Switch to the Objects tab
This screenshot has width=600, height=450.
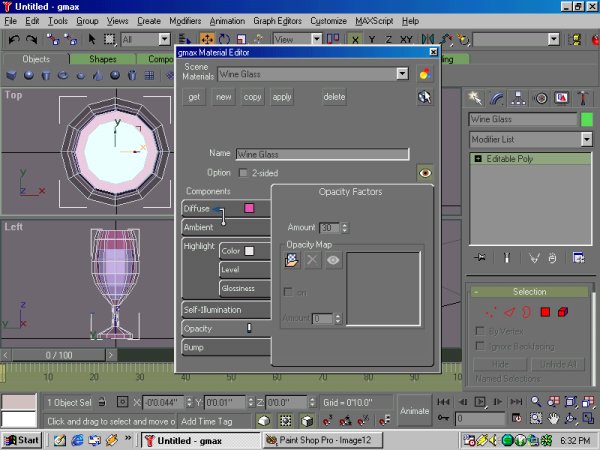(x=36, y=59)
